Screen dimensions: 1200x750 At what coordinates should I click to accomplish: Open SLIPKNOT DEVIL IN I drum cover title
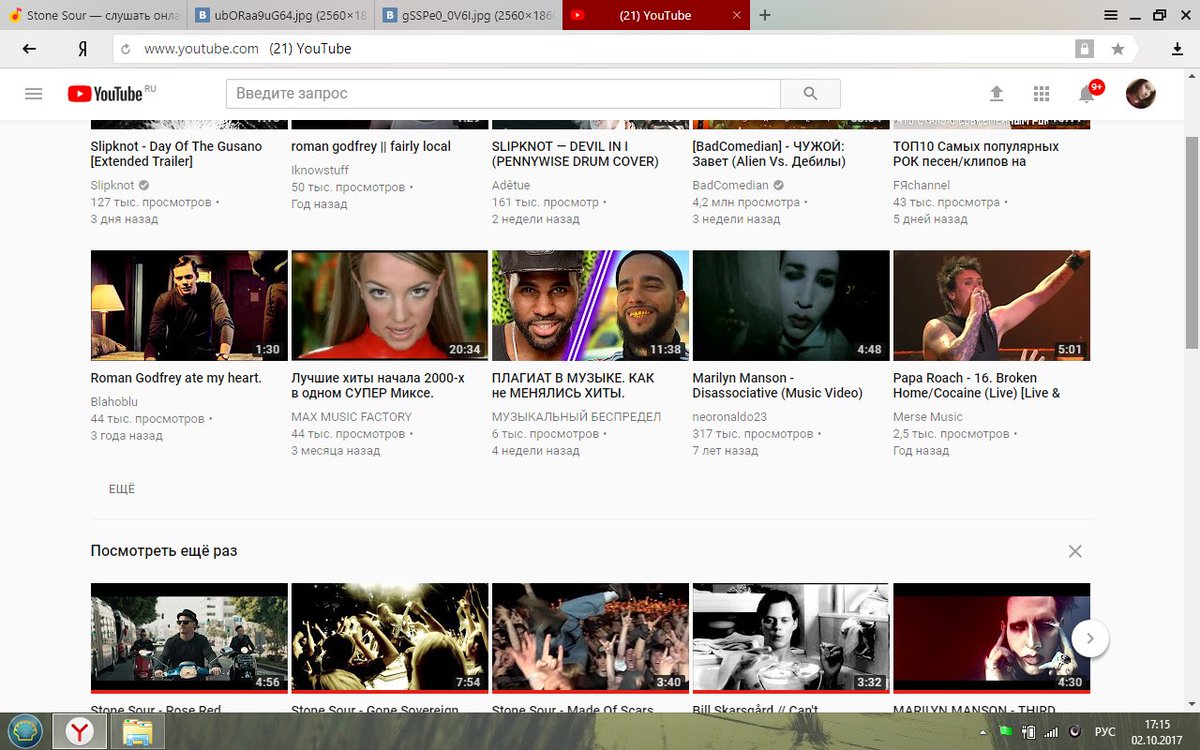pyautogui.click(x=575, y=154)
